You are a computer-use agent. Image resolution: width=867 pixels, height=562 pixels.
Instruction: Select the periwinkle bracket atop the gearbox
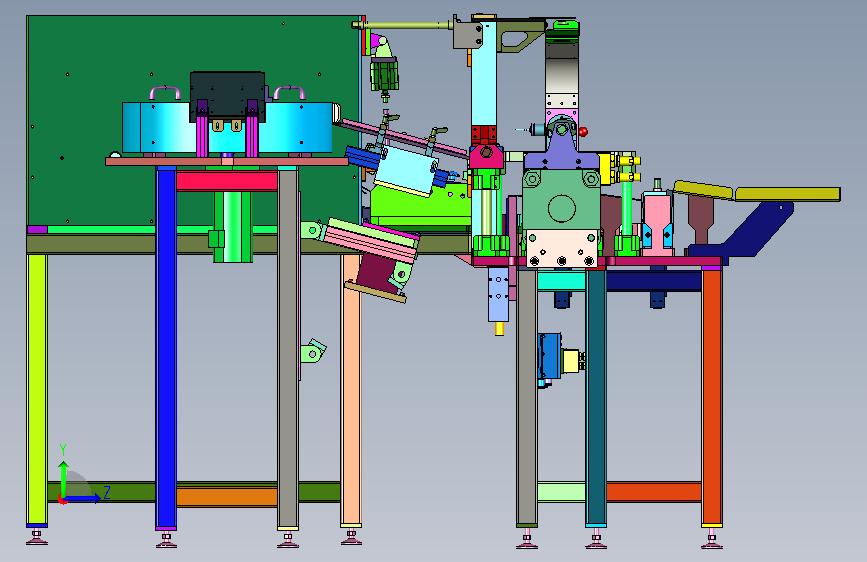[x=561, y=155]
